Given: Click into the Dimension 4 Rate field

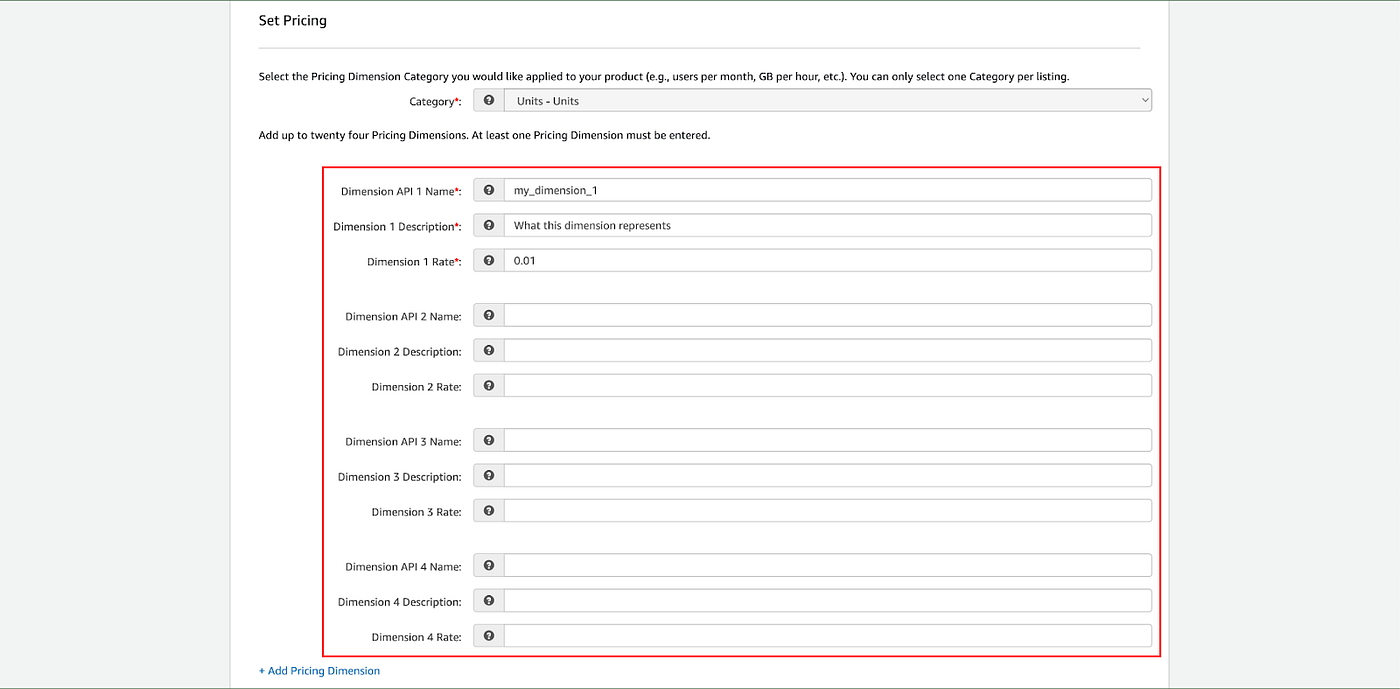Looking at the screenshot, I should (828, 635).
